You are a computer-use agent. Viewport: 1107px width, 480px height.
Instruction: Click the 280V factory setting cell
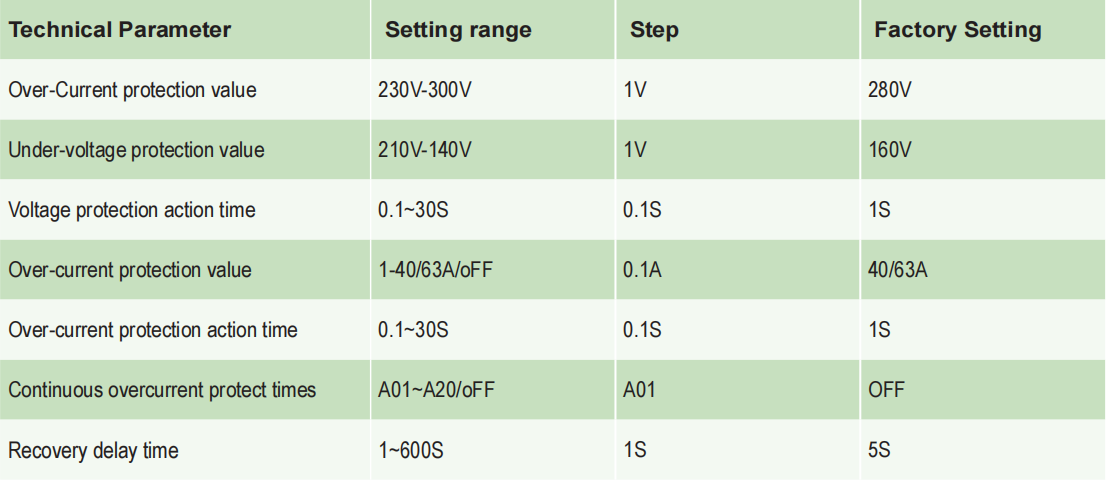click(x=890, y=90)
